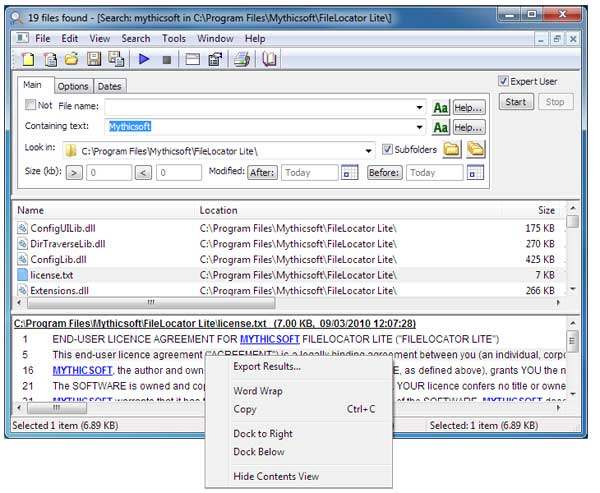Screen dimensions: 600x493
Task: Click the New search toolbar icon
Action: click(28, 60)
